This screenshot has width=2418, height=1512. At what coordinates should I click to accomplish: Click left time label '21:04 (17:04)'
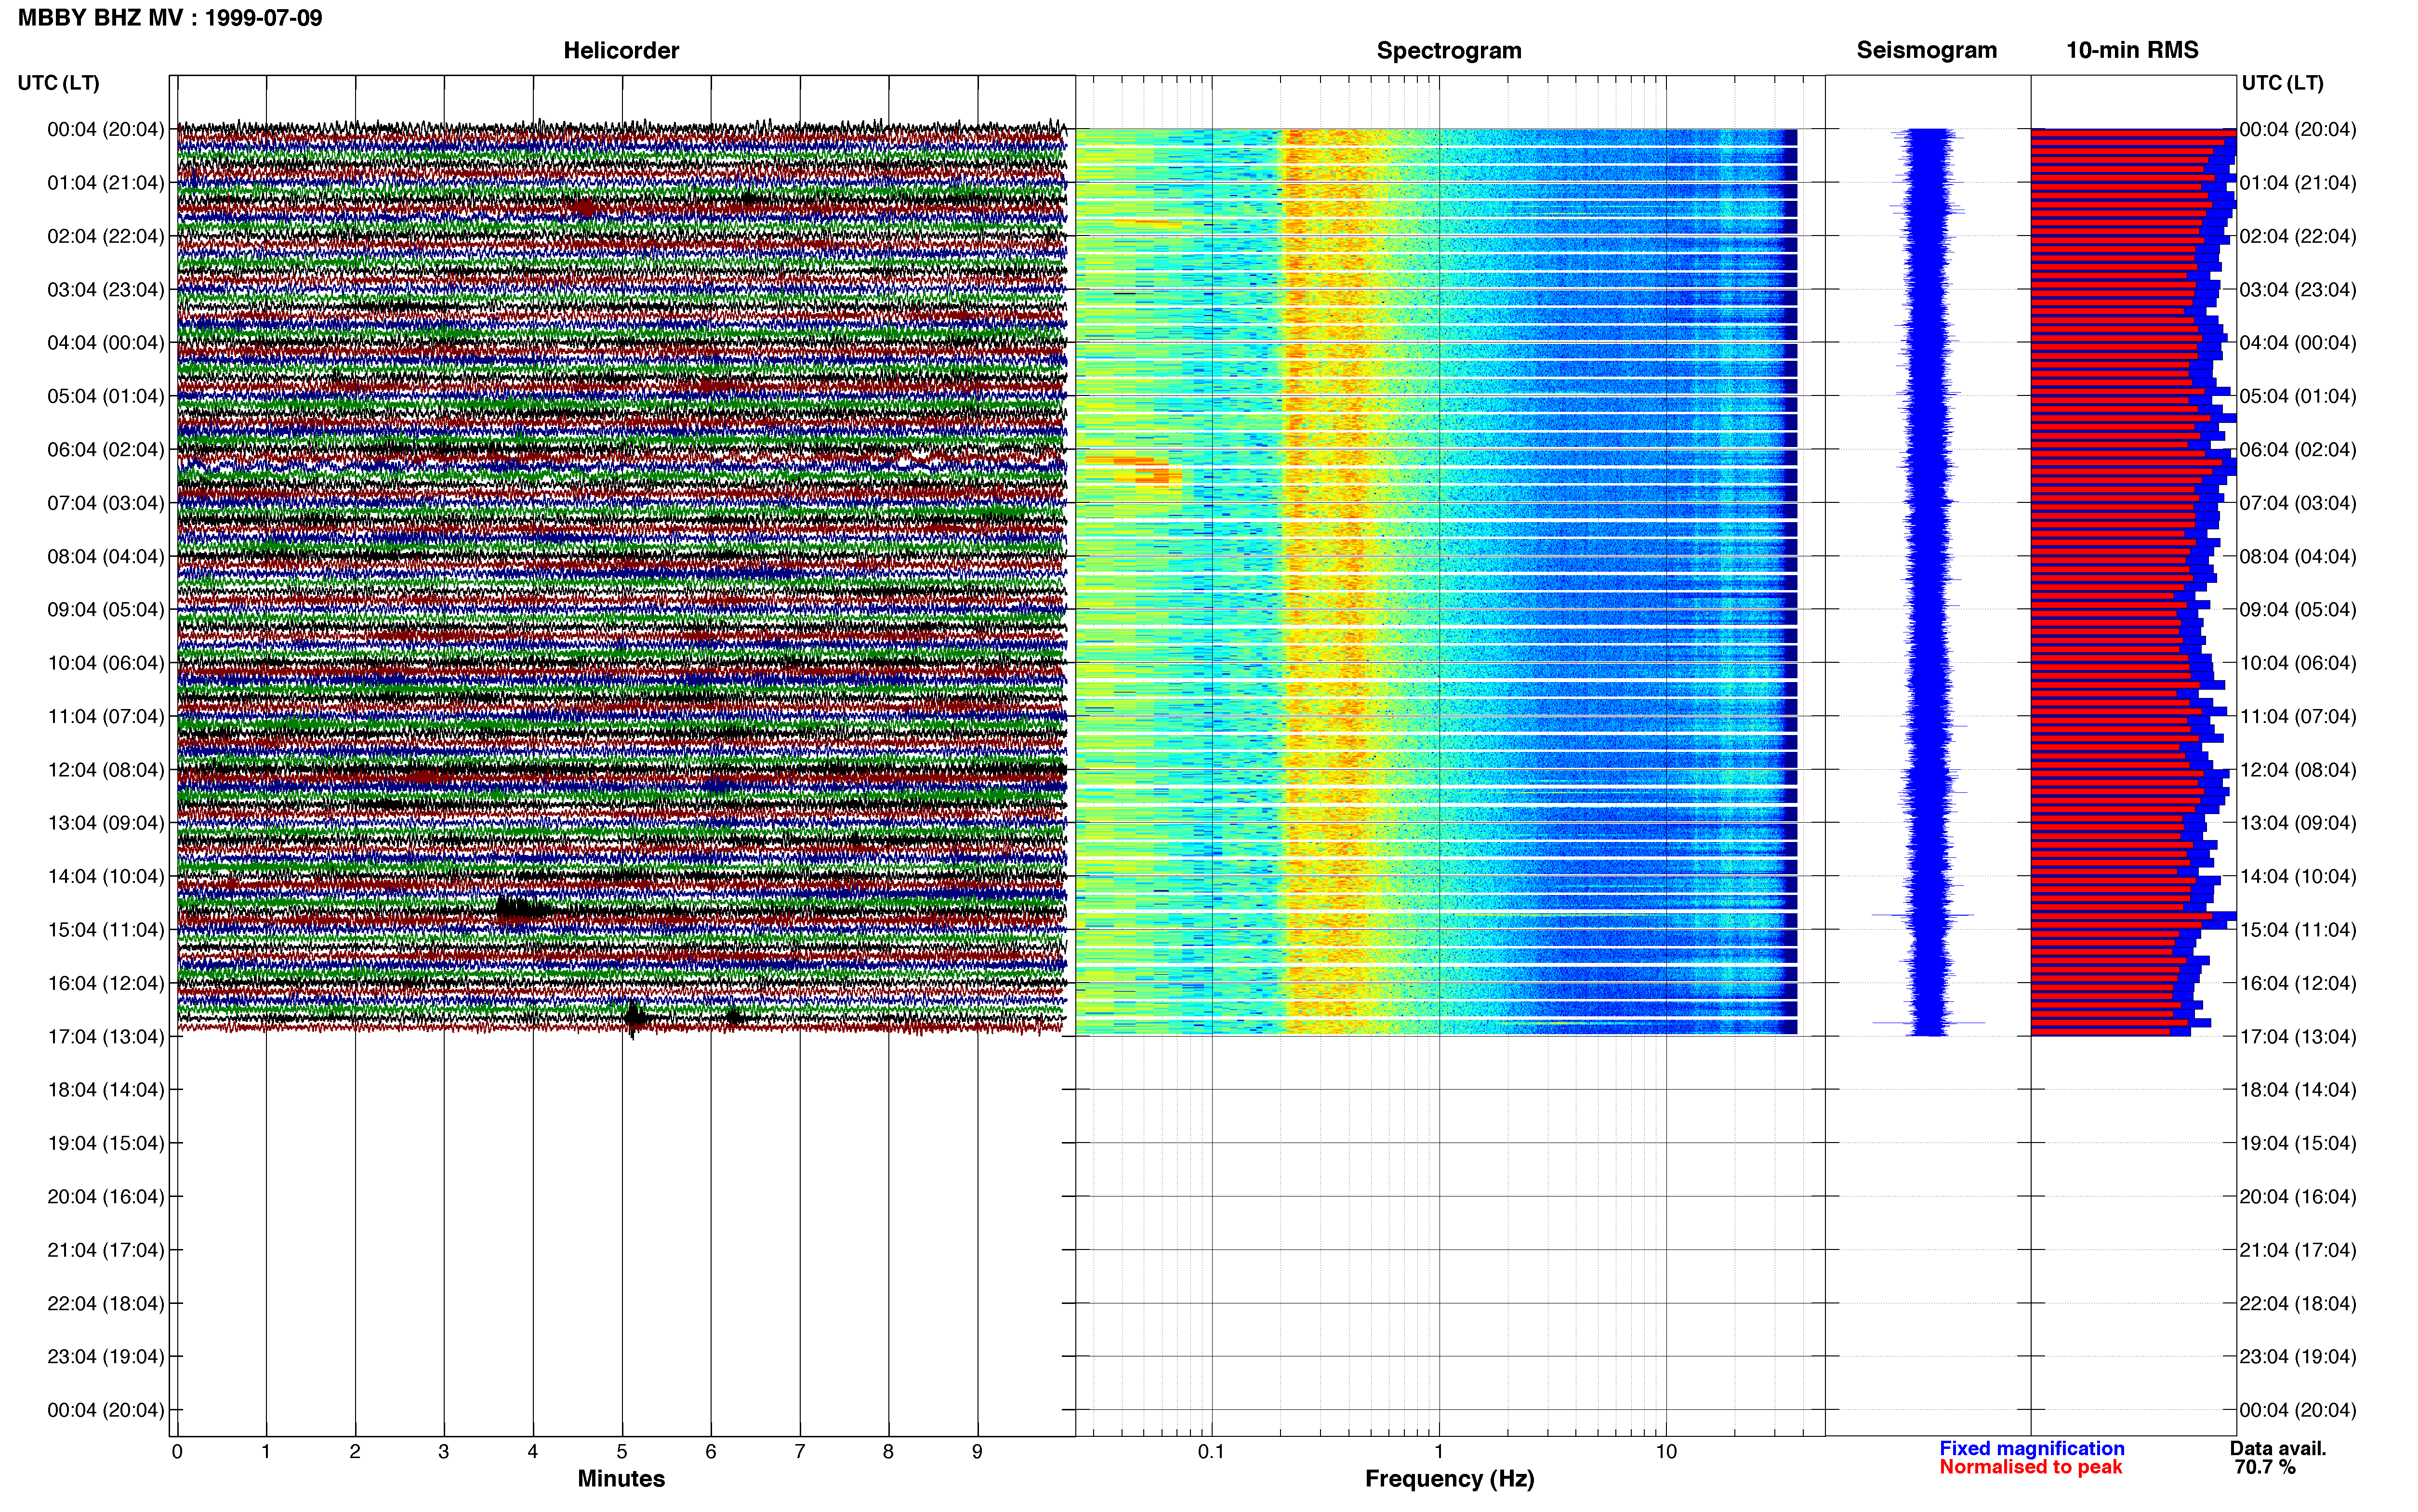pyautogui.click(x=105, y=1250)
